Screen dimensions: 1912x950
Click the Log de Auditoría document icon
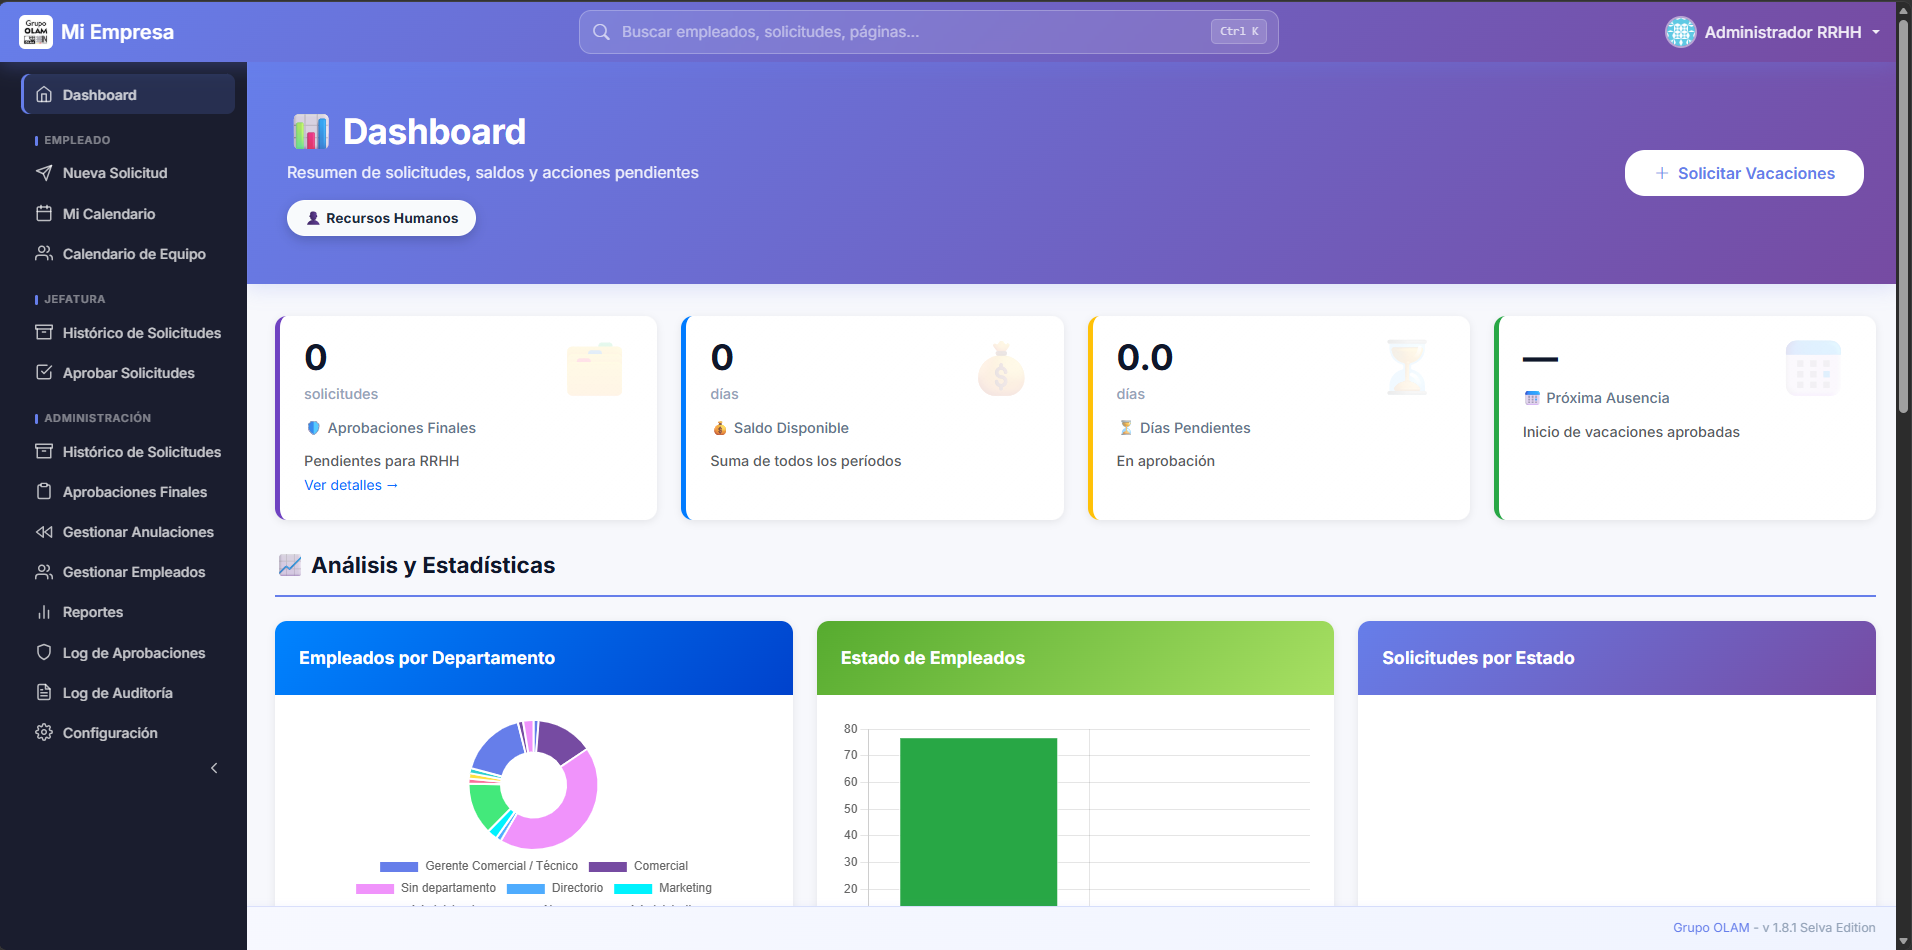coord(44,692)
